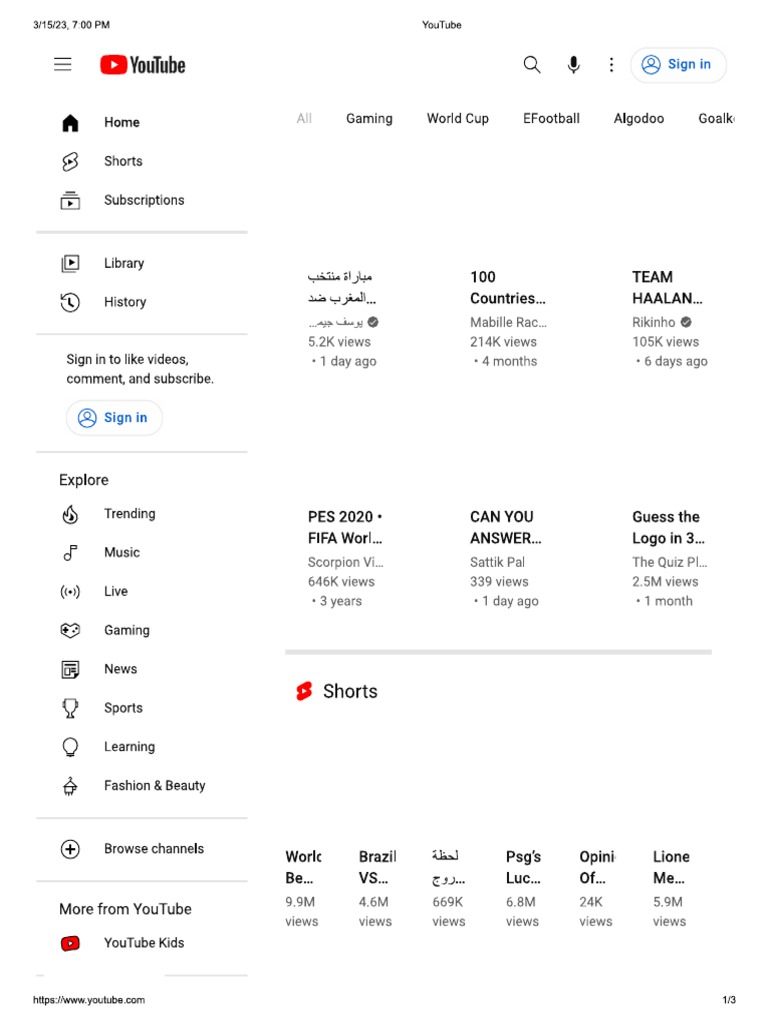Open Trending in Explore
The image size is (768, 1024).
pyautogui.click(x=129, y=513)
